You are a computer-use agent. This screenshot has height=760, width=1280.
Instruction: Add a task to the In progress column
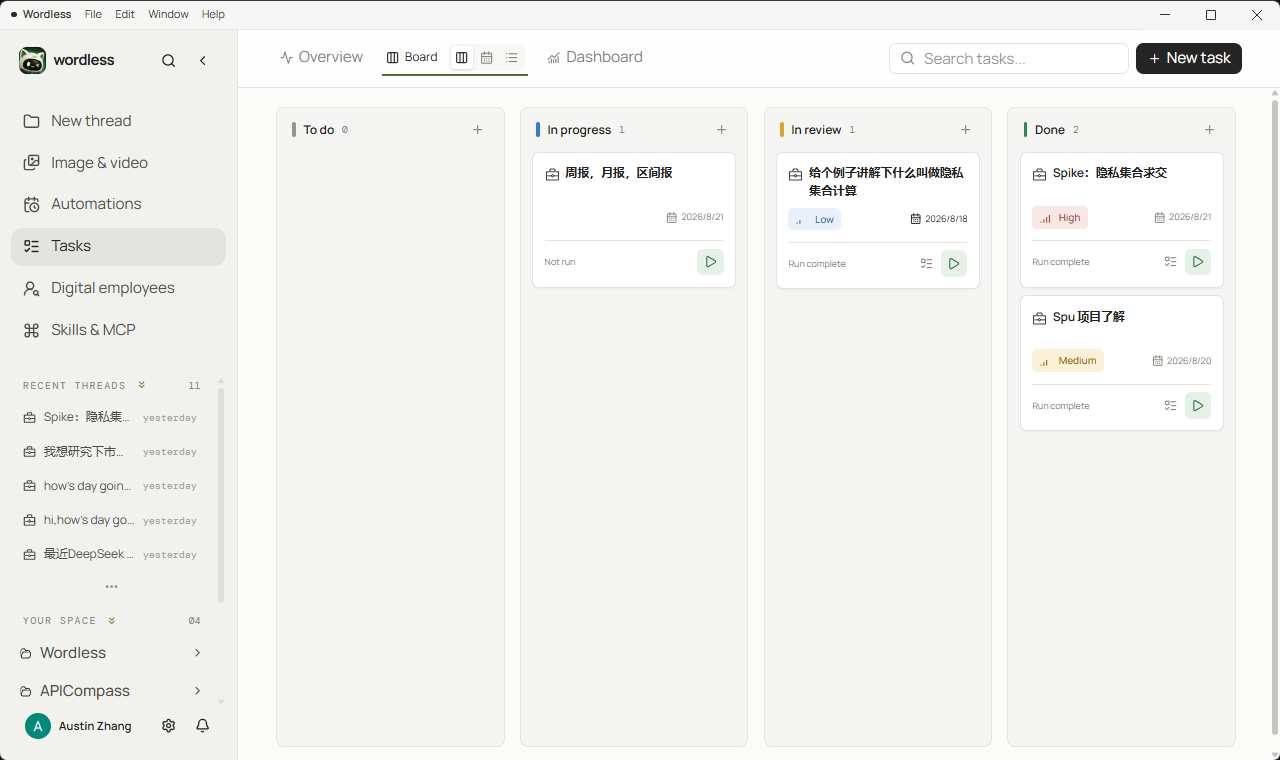click(x=722, y=130)
